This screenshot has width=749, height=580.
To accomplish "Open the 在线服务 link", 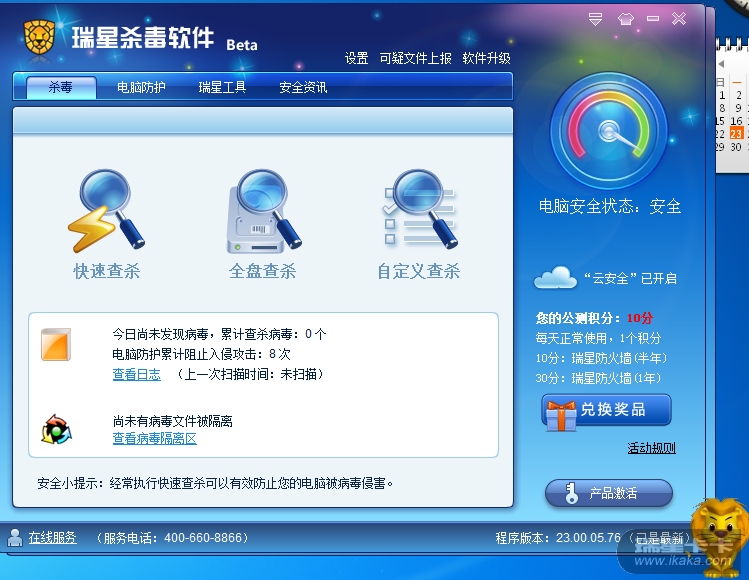I will 53,537.
